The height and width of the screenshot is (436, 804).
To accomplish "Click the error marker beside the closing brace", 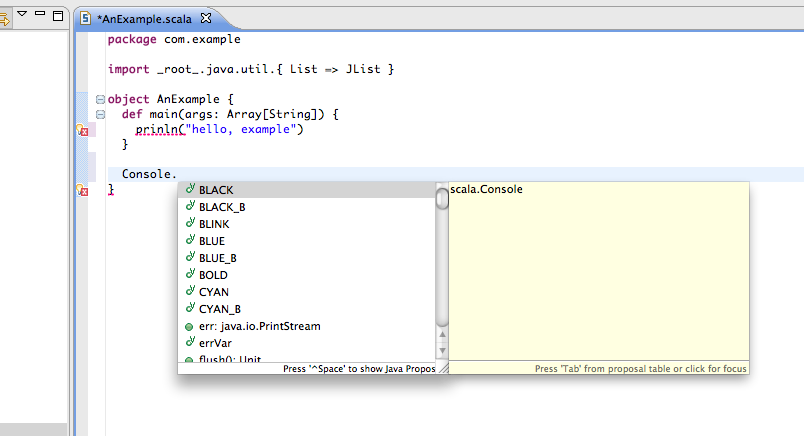I will (82, 189).
